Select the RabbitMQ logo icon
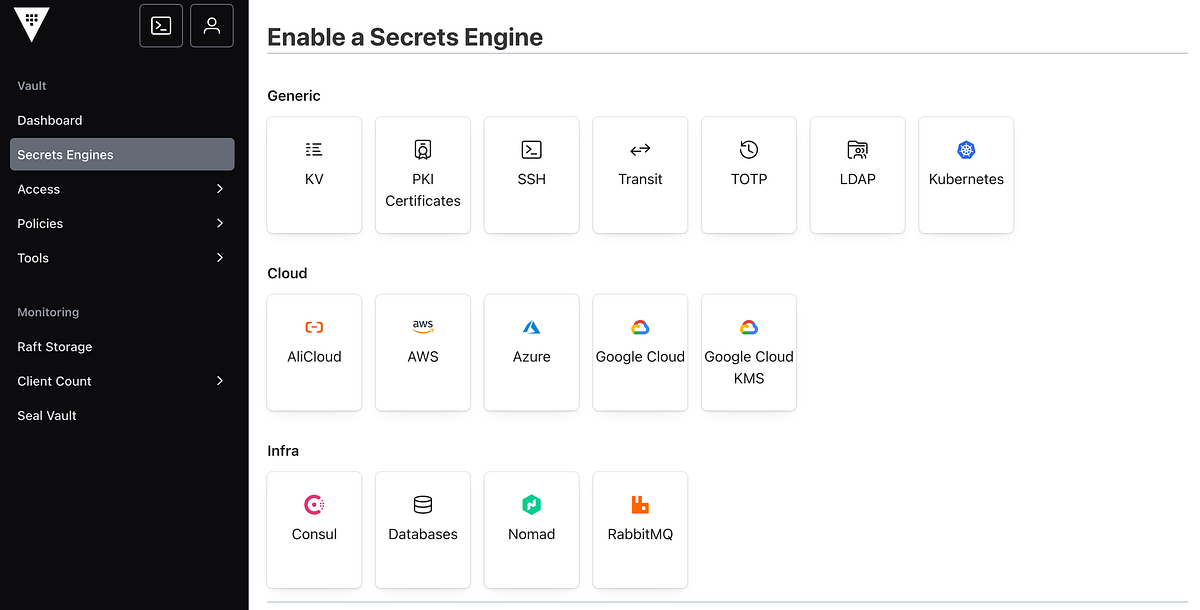The height and width of the screenshot is (610, 1200). pos(640,505)
